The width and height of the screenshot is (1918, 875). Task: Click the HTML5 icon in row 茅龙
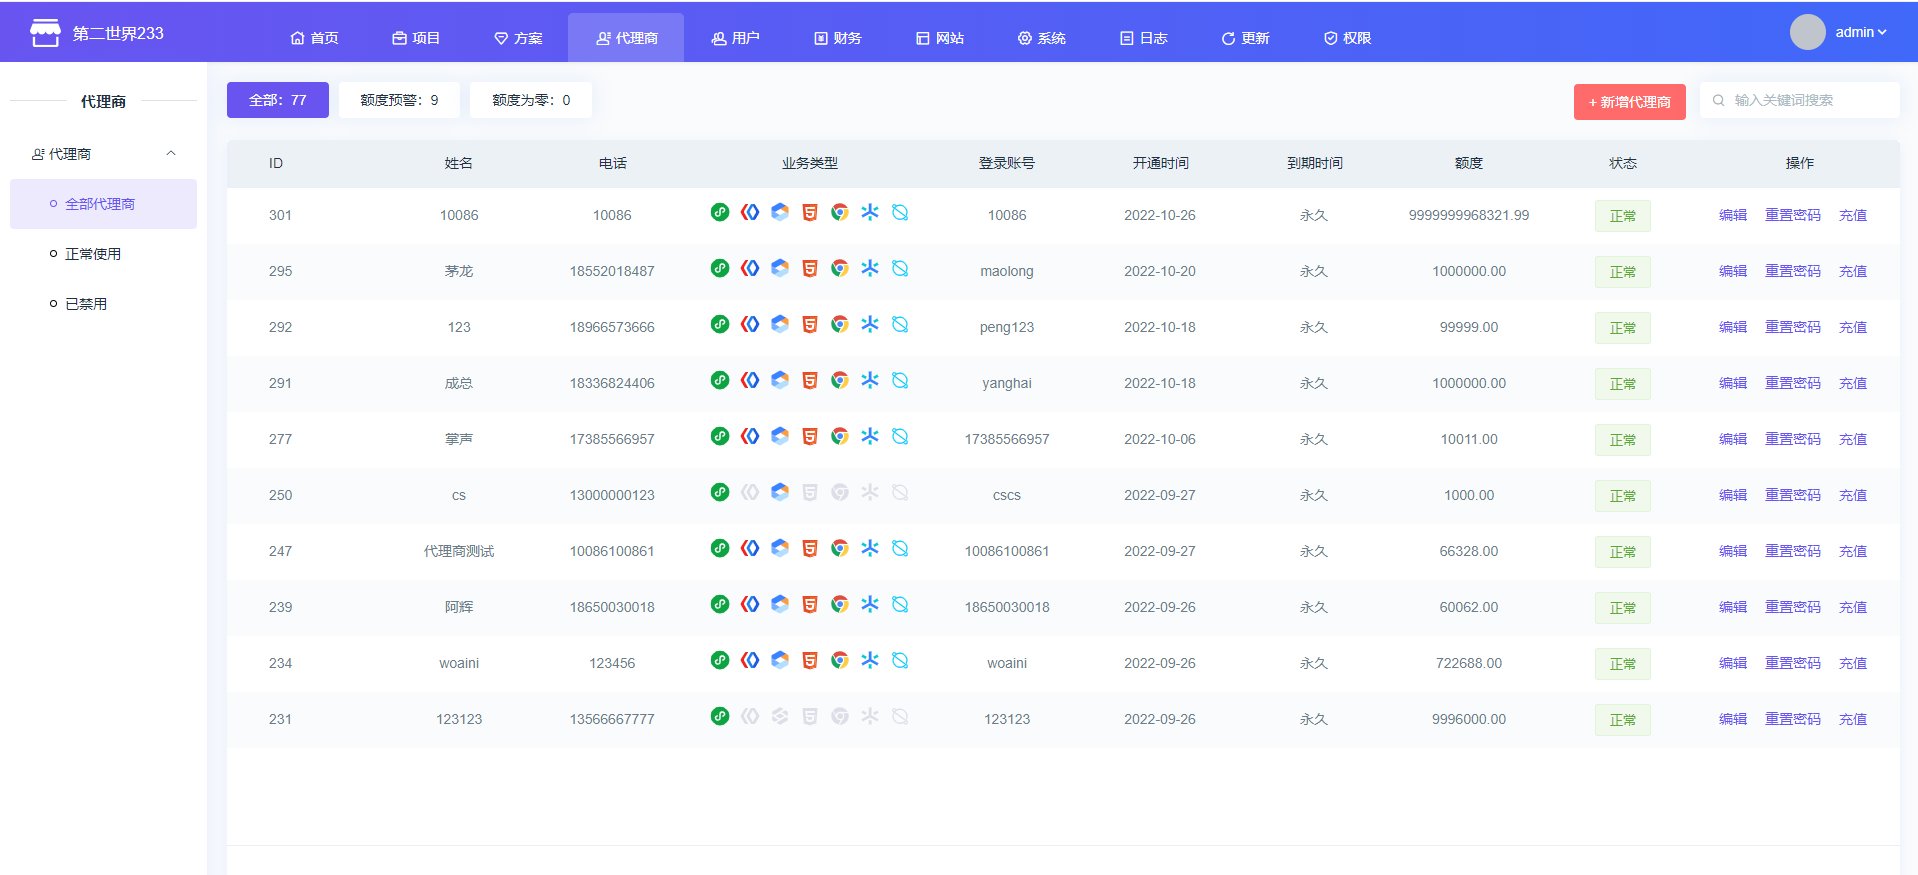pyautogui.click(x=810, y=268)
